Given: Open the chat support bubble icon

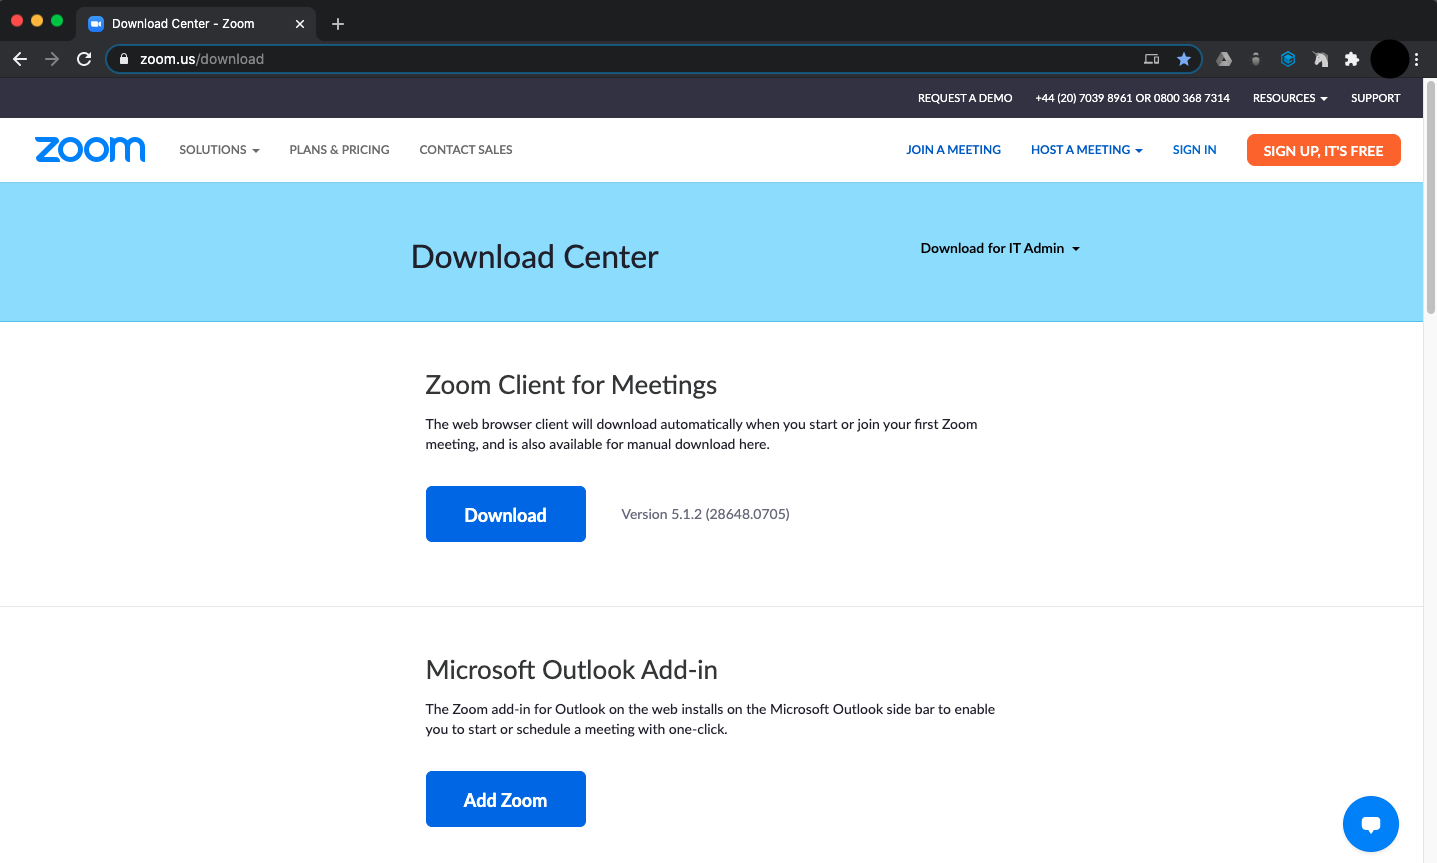Looking at the screenshot, I should [1370, 824].
